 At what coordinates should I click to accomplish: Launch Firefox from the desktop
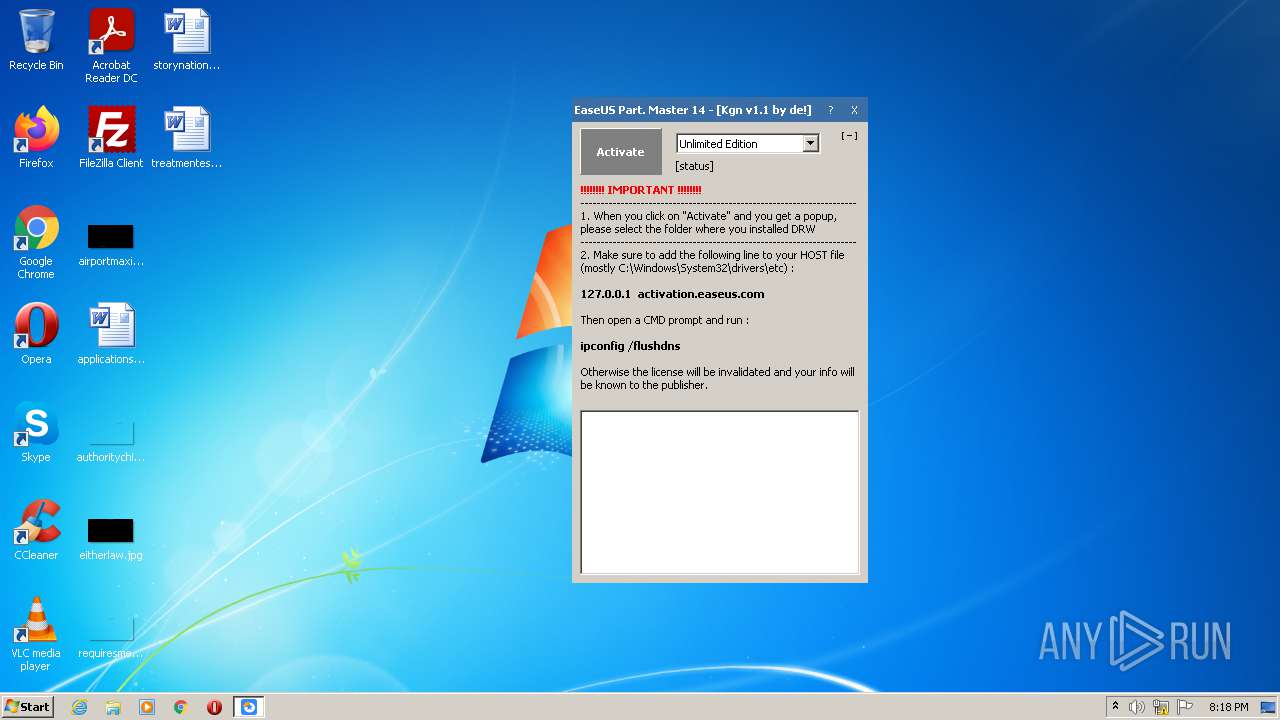coord(36,138)
